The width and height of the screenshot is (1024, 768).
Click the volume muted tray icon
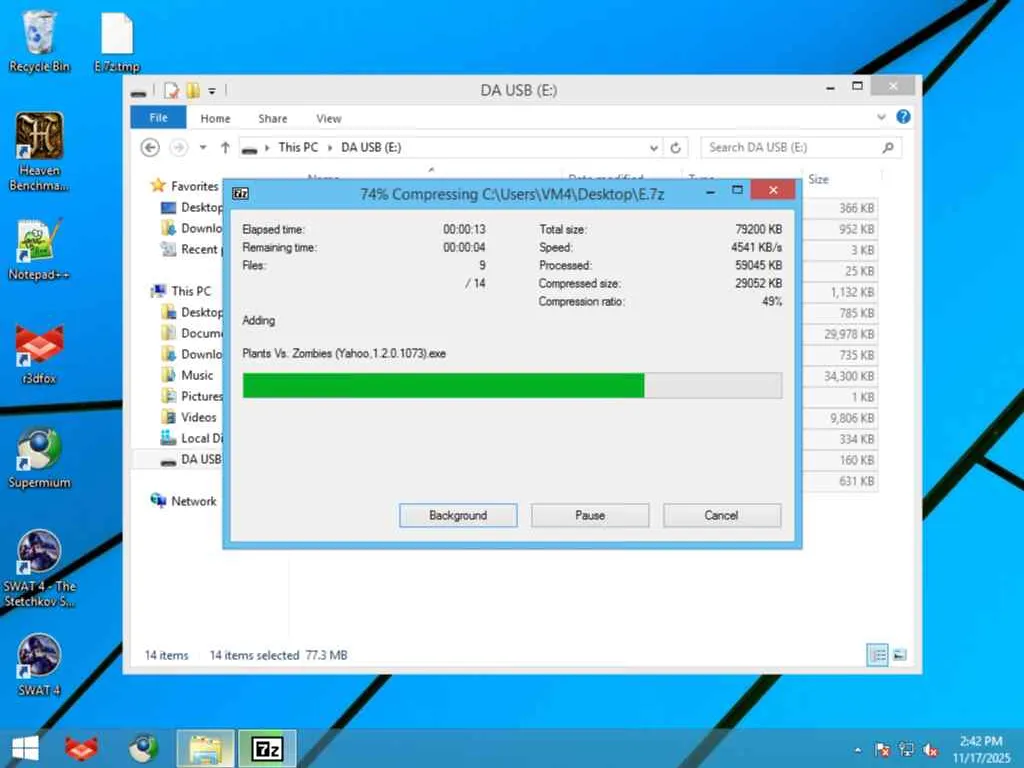click(931, 750)
